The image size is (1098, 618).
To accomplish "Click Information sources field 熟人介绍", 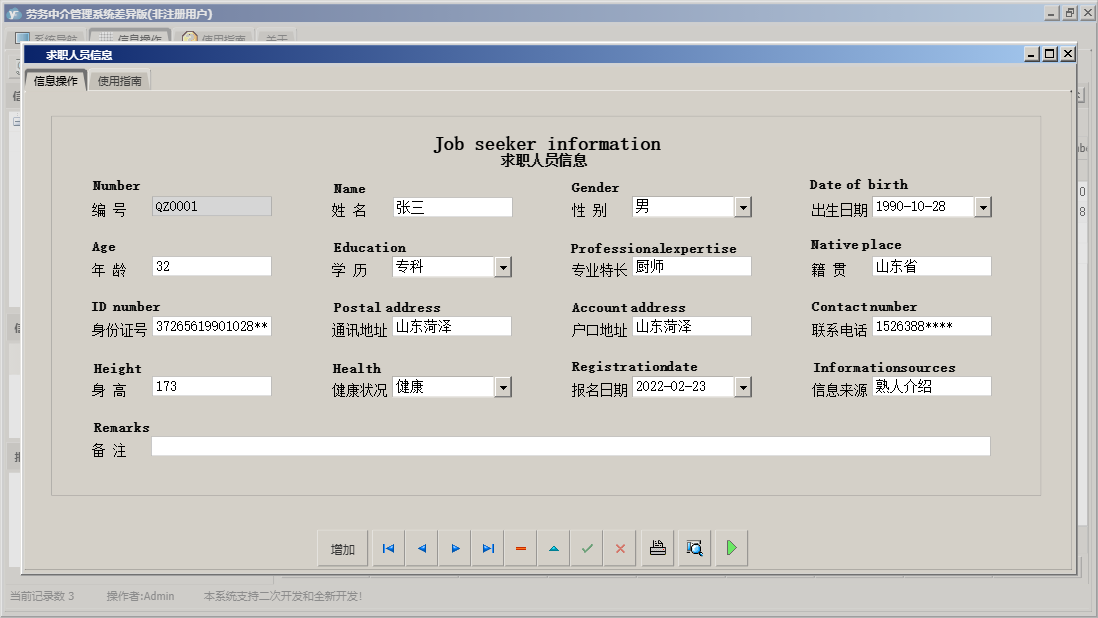I will pyautogui.click(x=932, y=386).
